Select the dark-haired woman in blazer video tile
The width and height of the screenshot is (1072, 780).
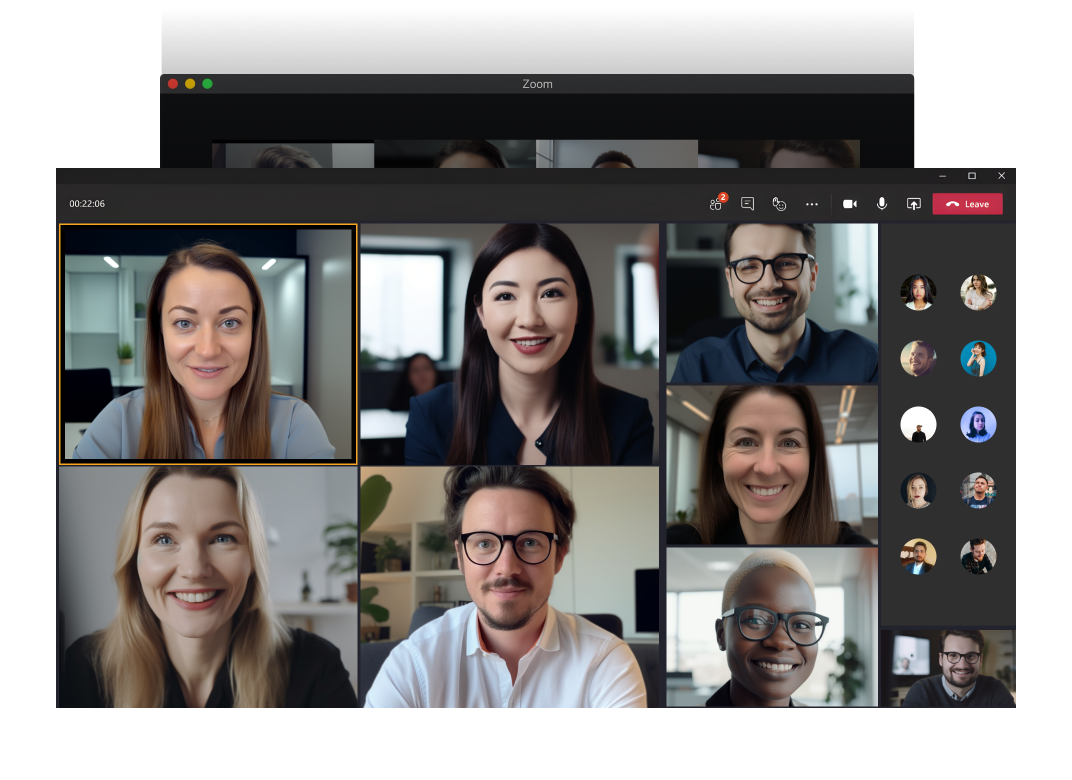(x=509, y=344)
